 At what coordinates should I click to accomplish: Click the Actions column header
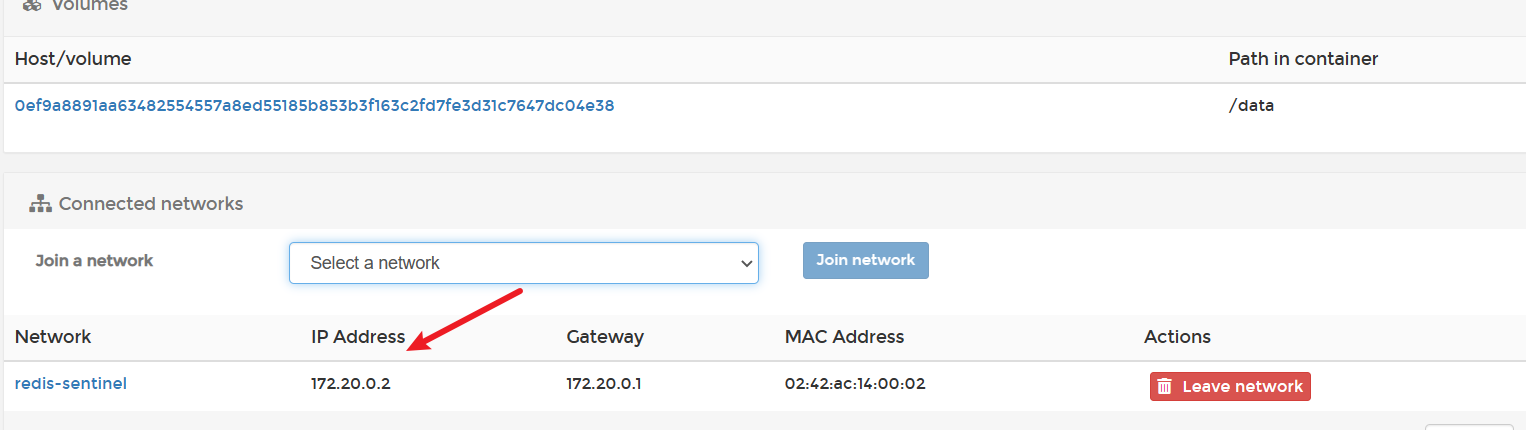[1177, 337]
